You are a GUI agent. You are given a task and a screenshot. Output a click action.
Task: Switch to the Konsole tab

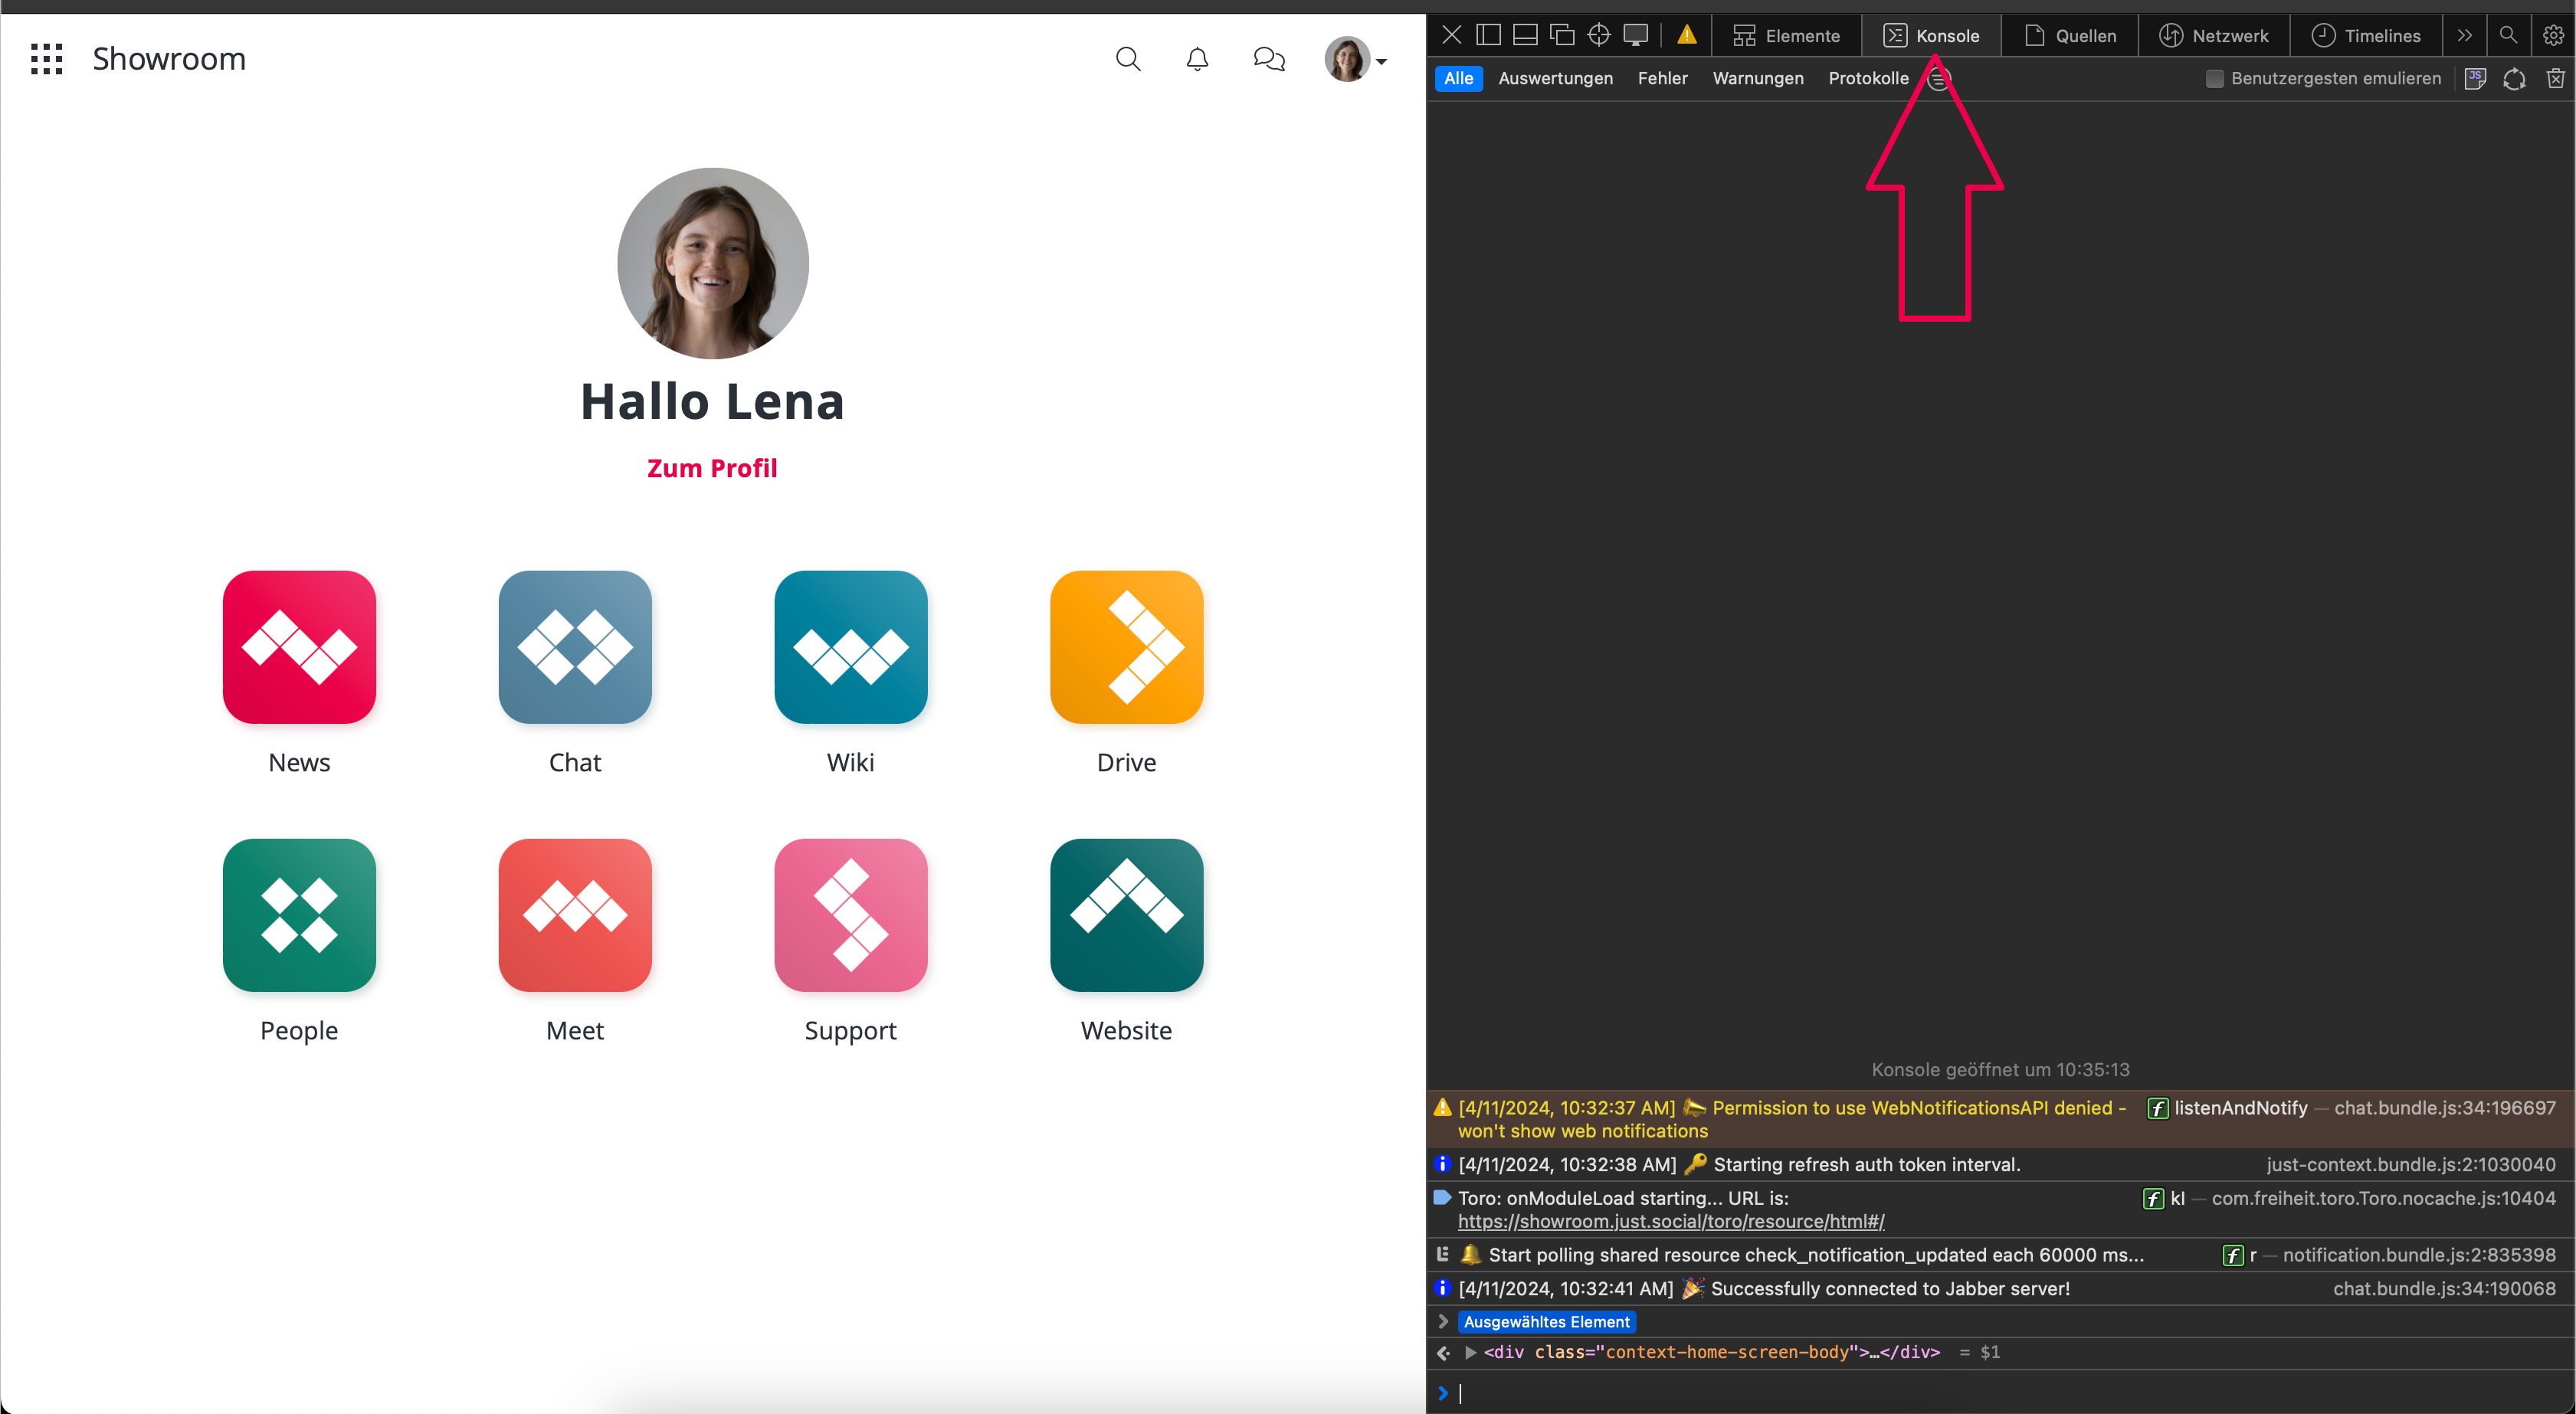tap(1932, 36)
